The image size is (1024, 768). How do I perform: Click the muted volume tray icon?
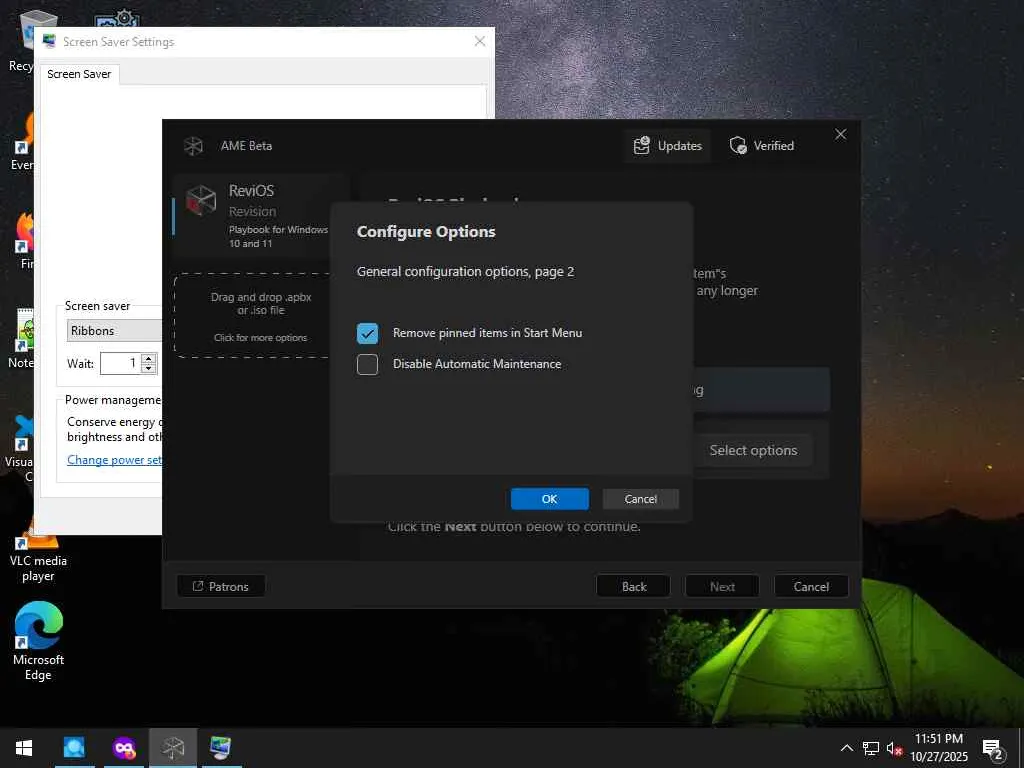[894, 748]
